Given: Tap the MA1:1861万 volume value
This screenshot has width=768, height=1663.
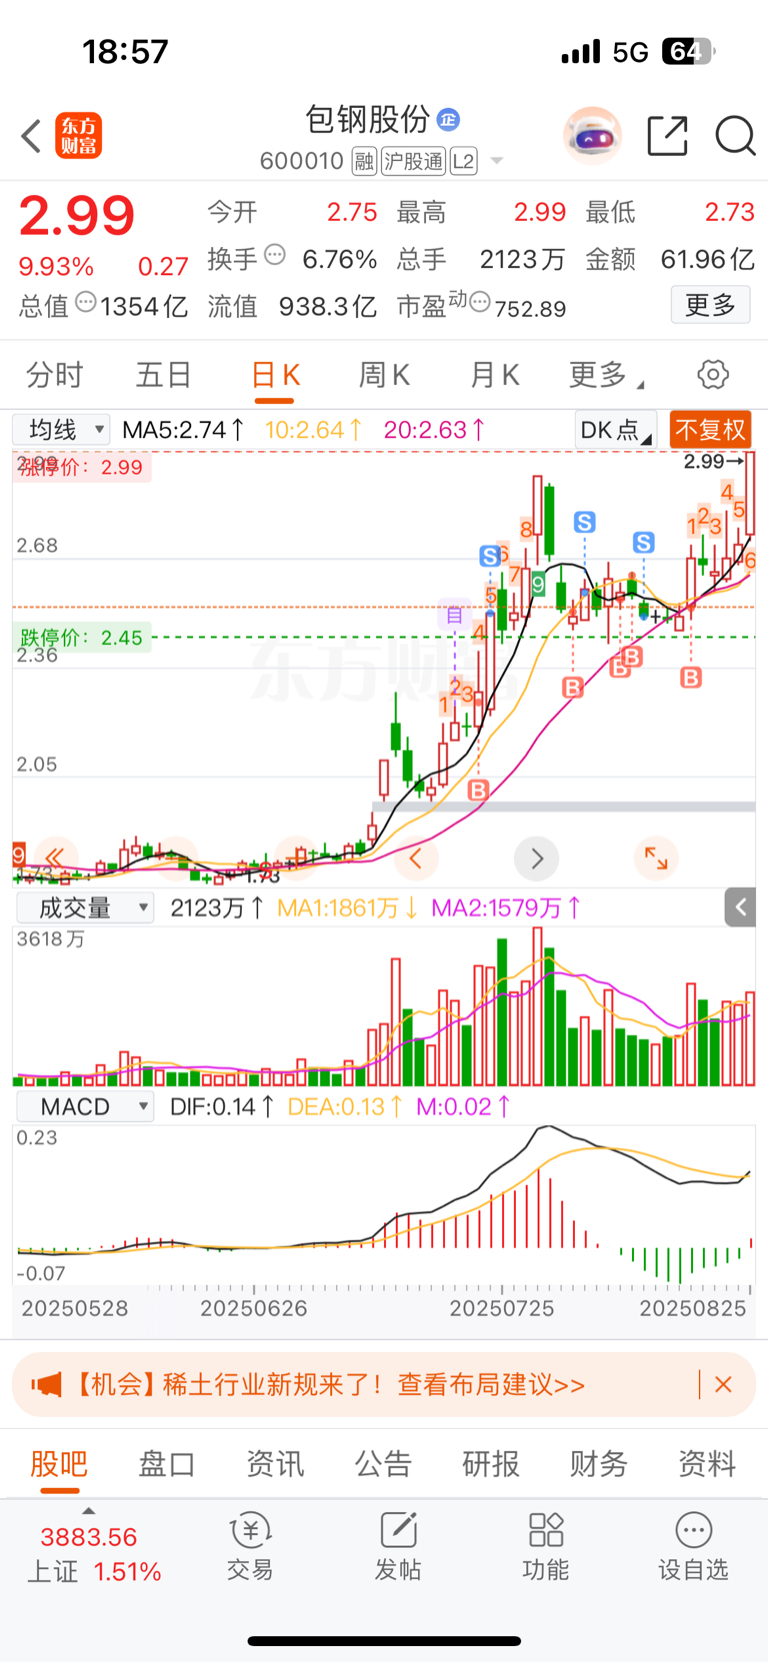Looking at the screenshot, I should [347, 908].
